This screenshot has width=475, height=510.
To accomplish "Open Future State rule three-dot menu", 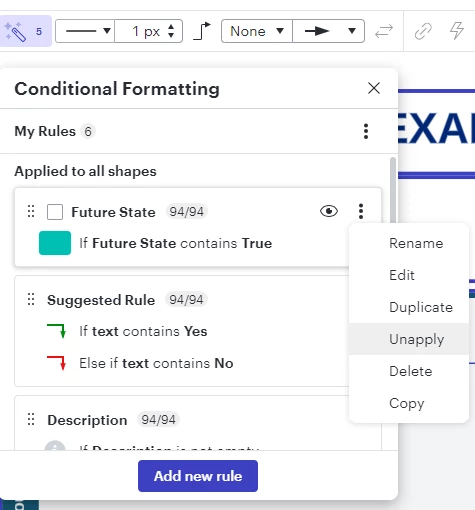I will (361, 211).
